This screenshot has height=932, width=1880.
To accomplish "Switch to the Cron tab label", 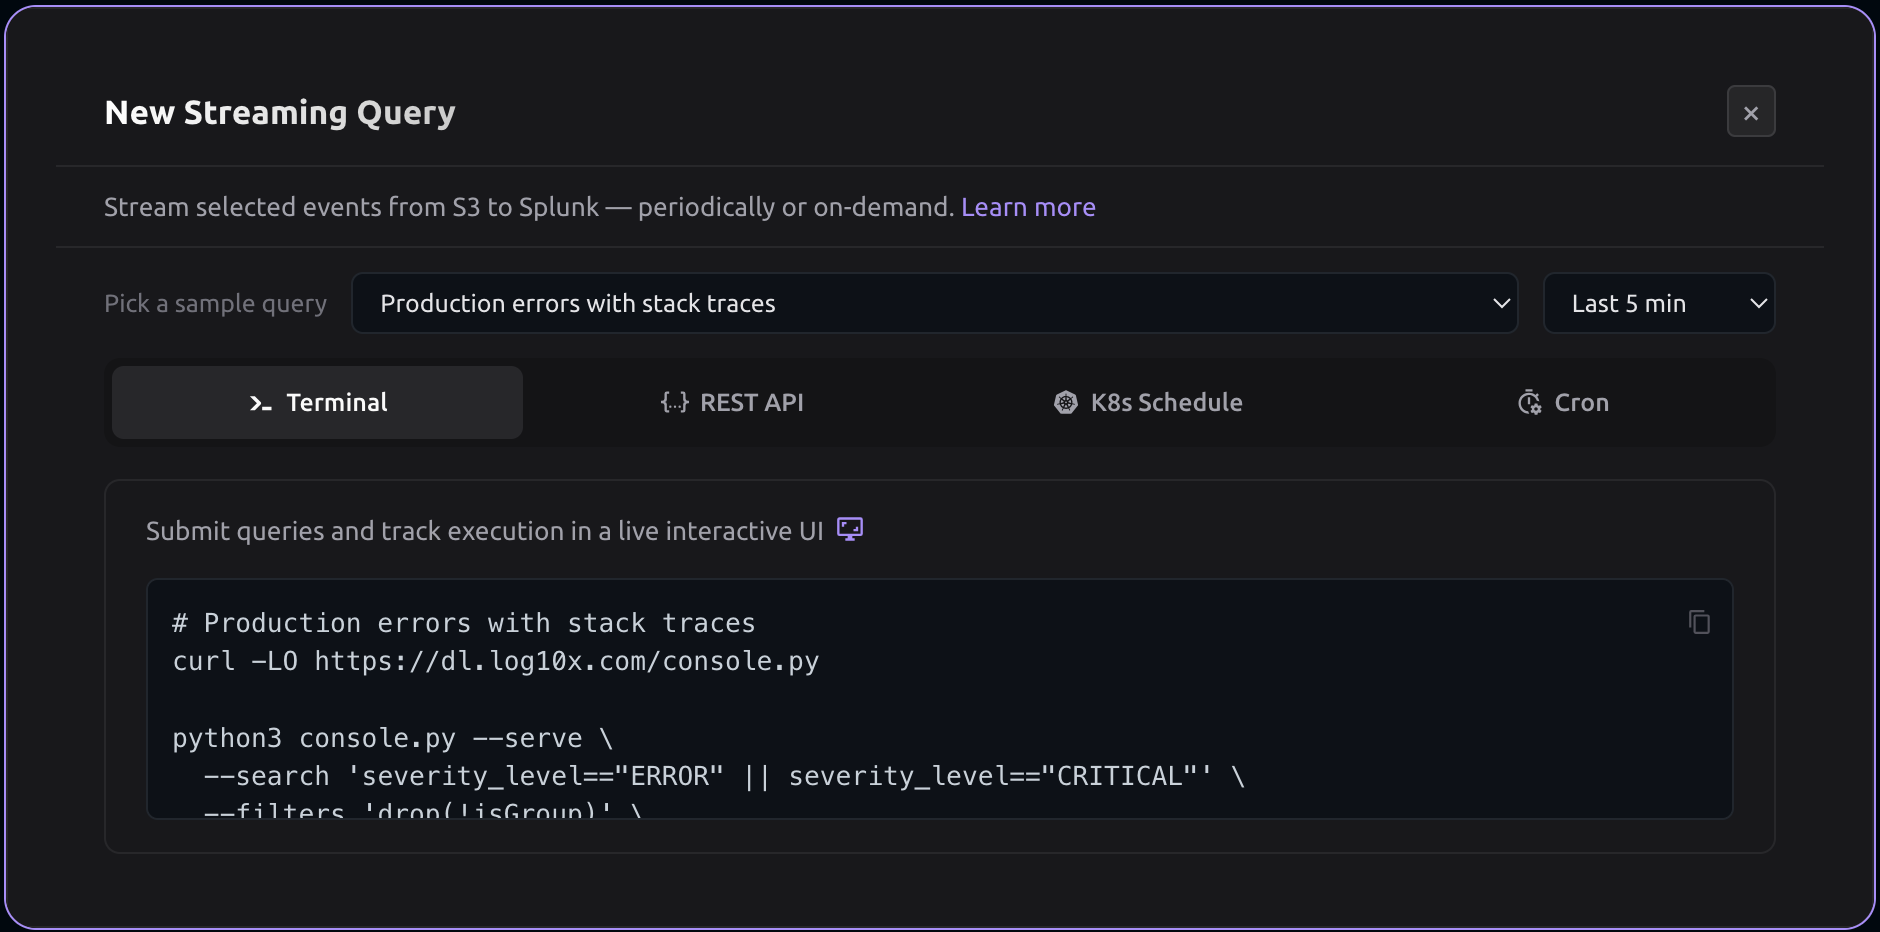I will pos(1581,403).
